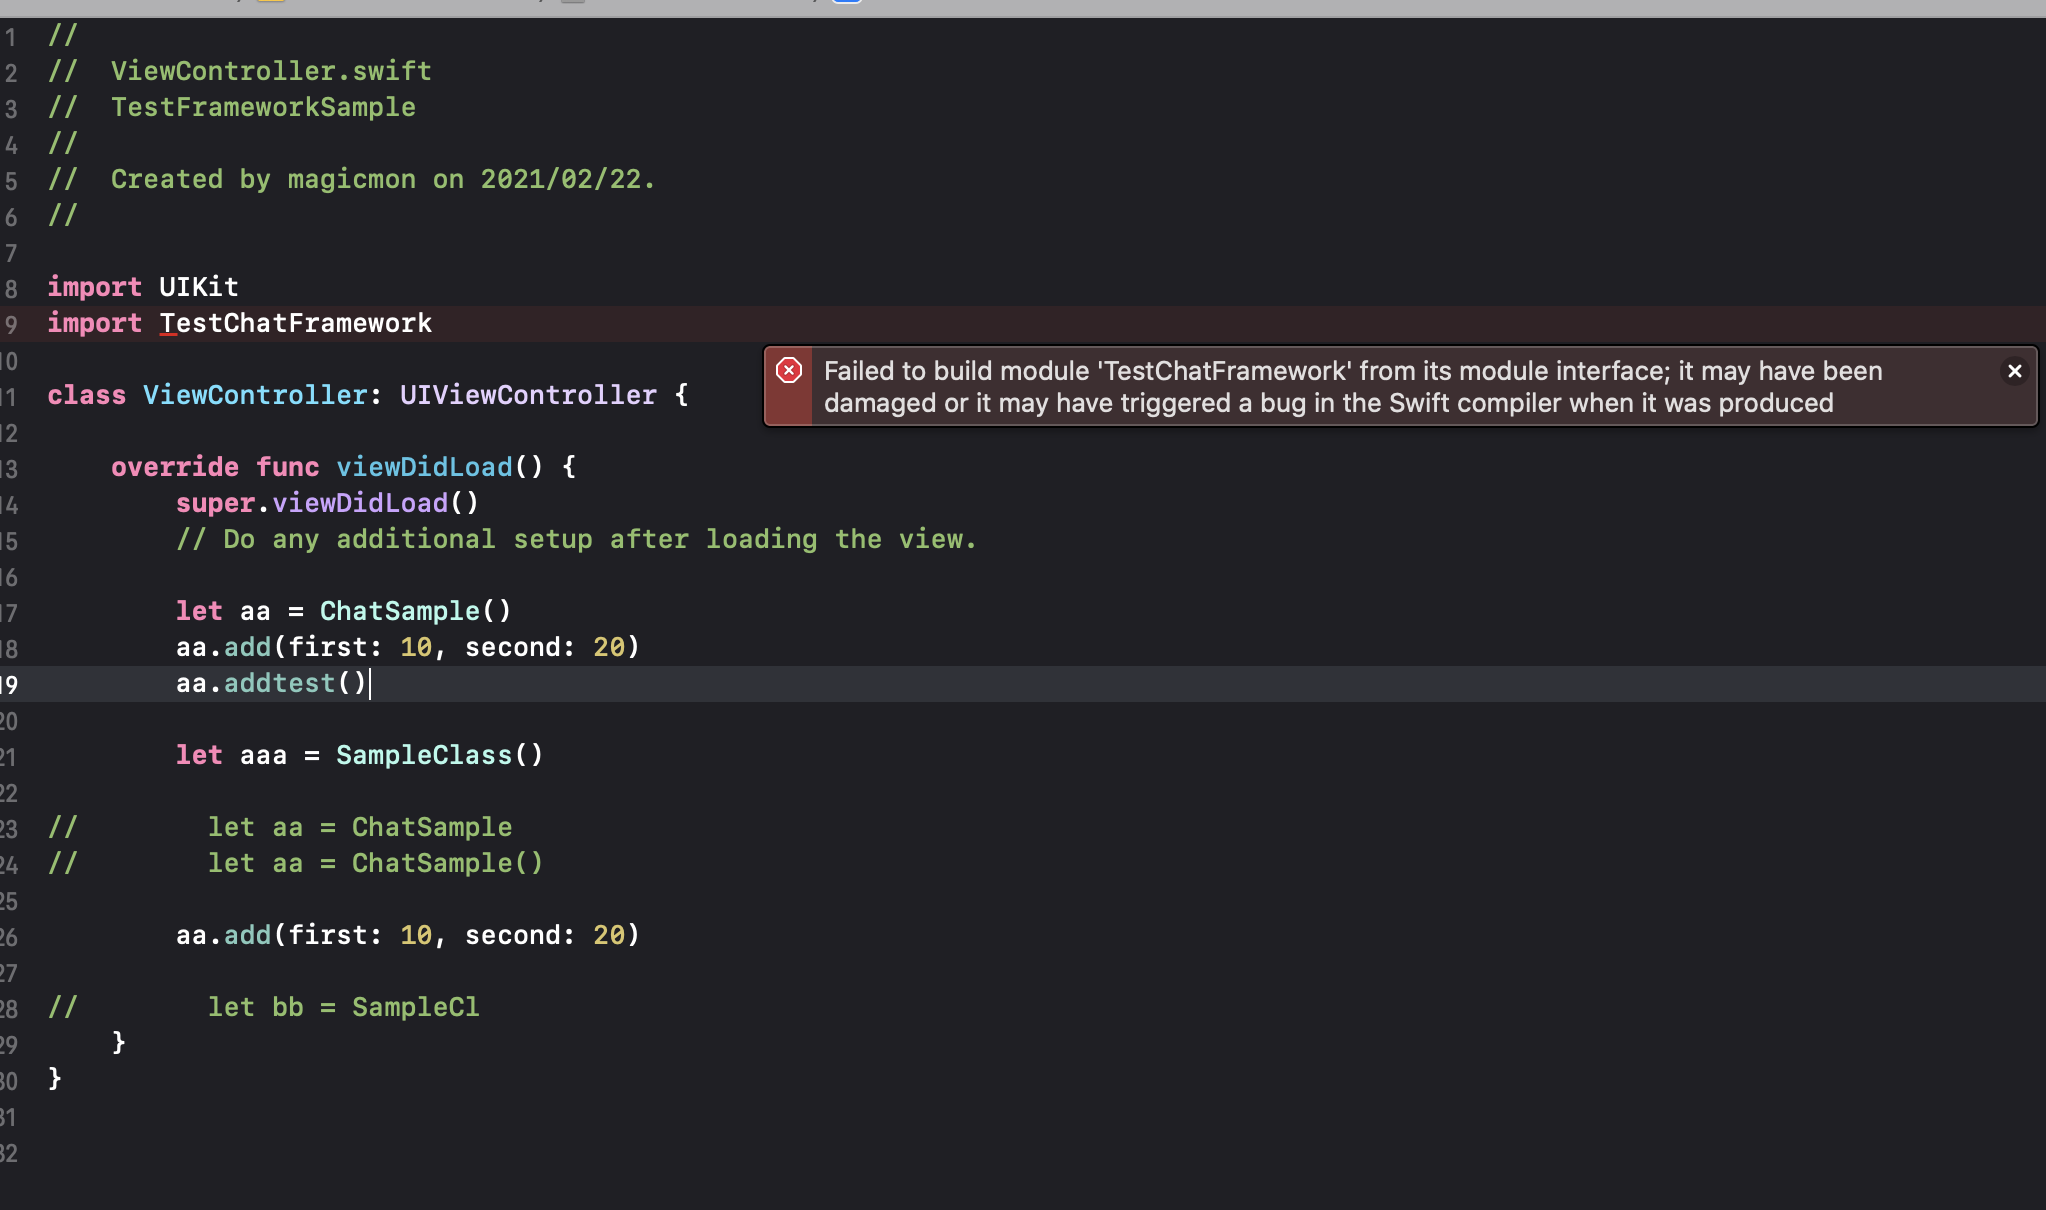
Task: Click the add call on line 18
Action: (x=247, y=647)
